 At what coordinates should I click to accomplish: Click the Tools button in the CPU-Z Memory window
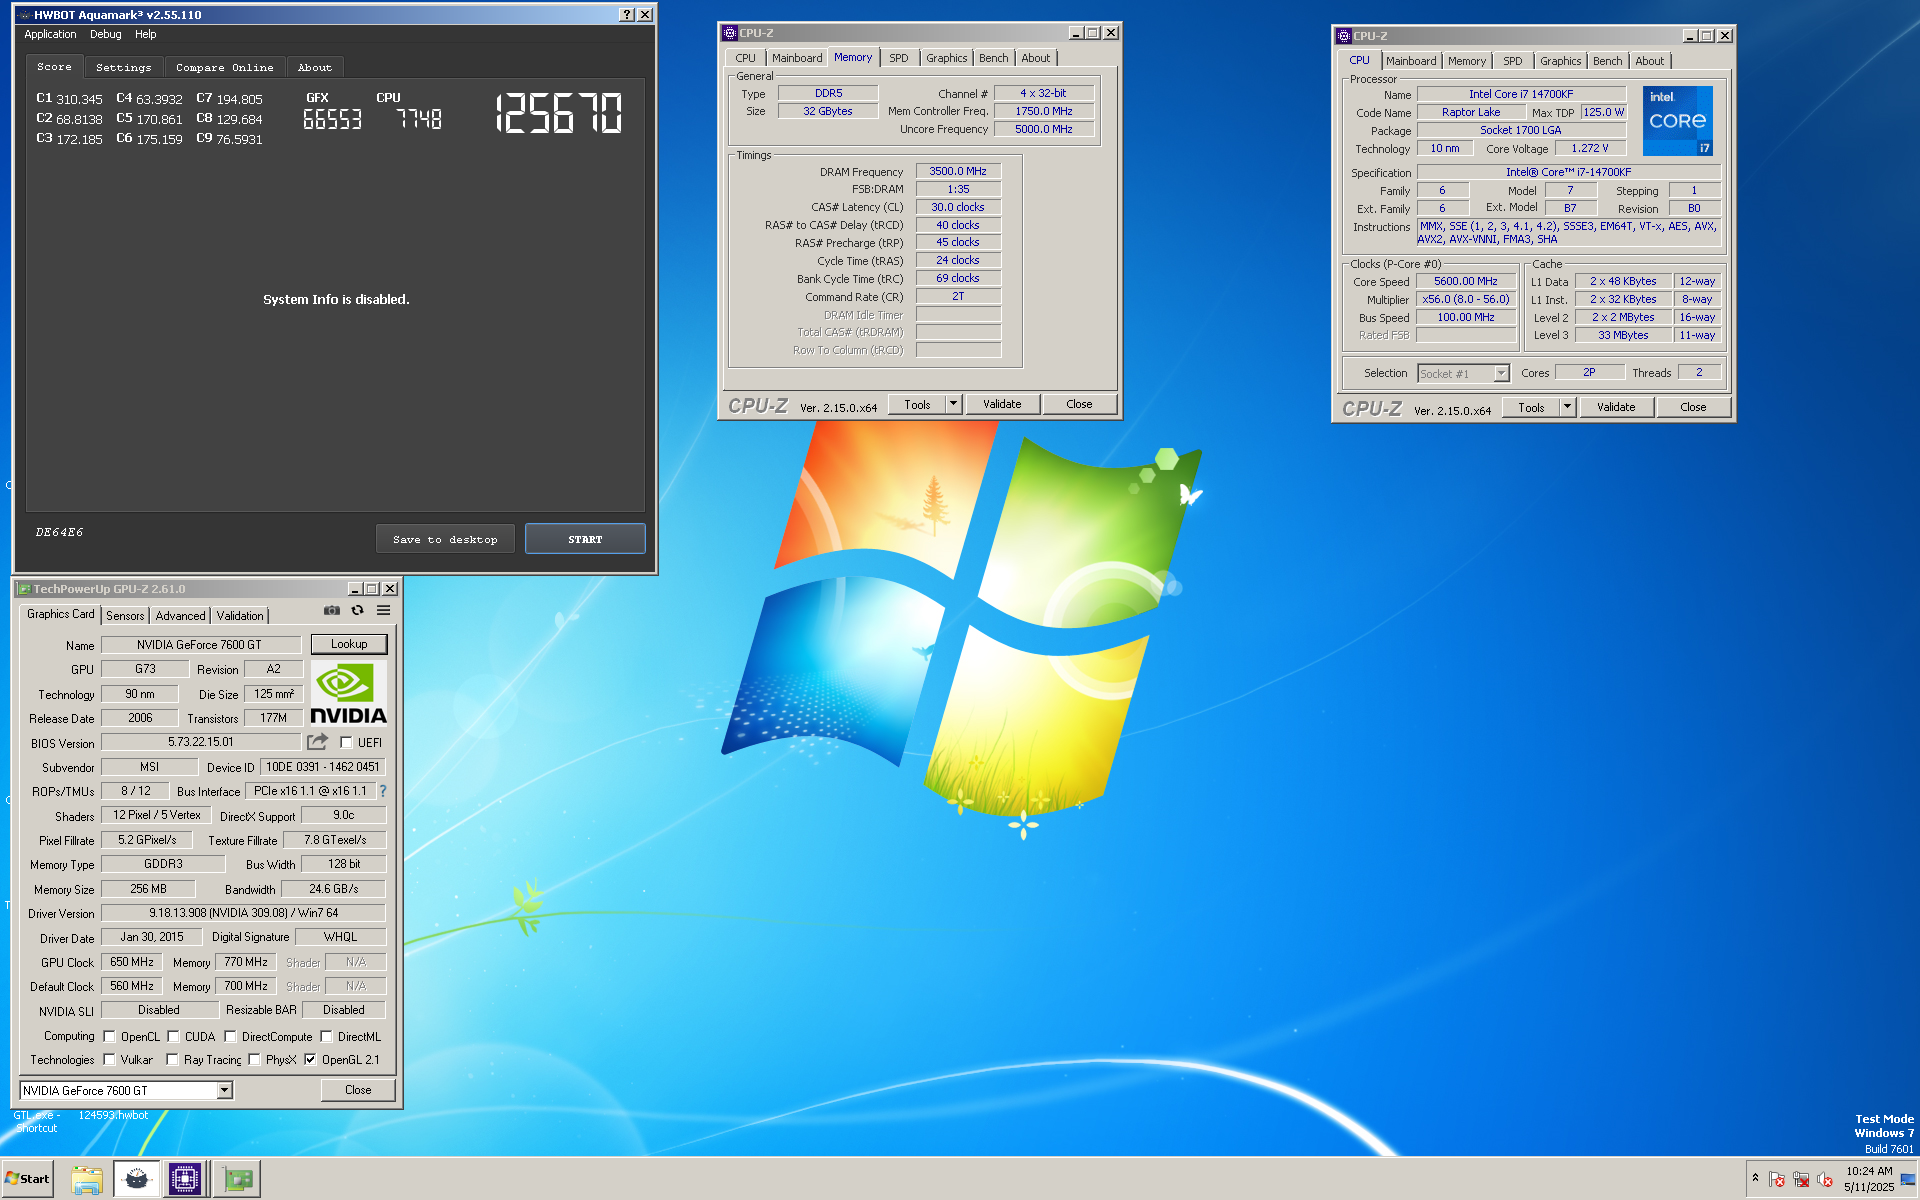pos(917,404)
